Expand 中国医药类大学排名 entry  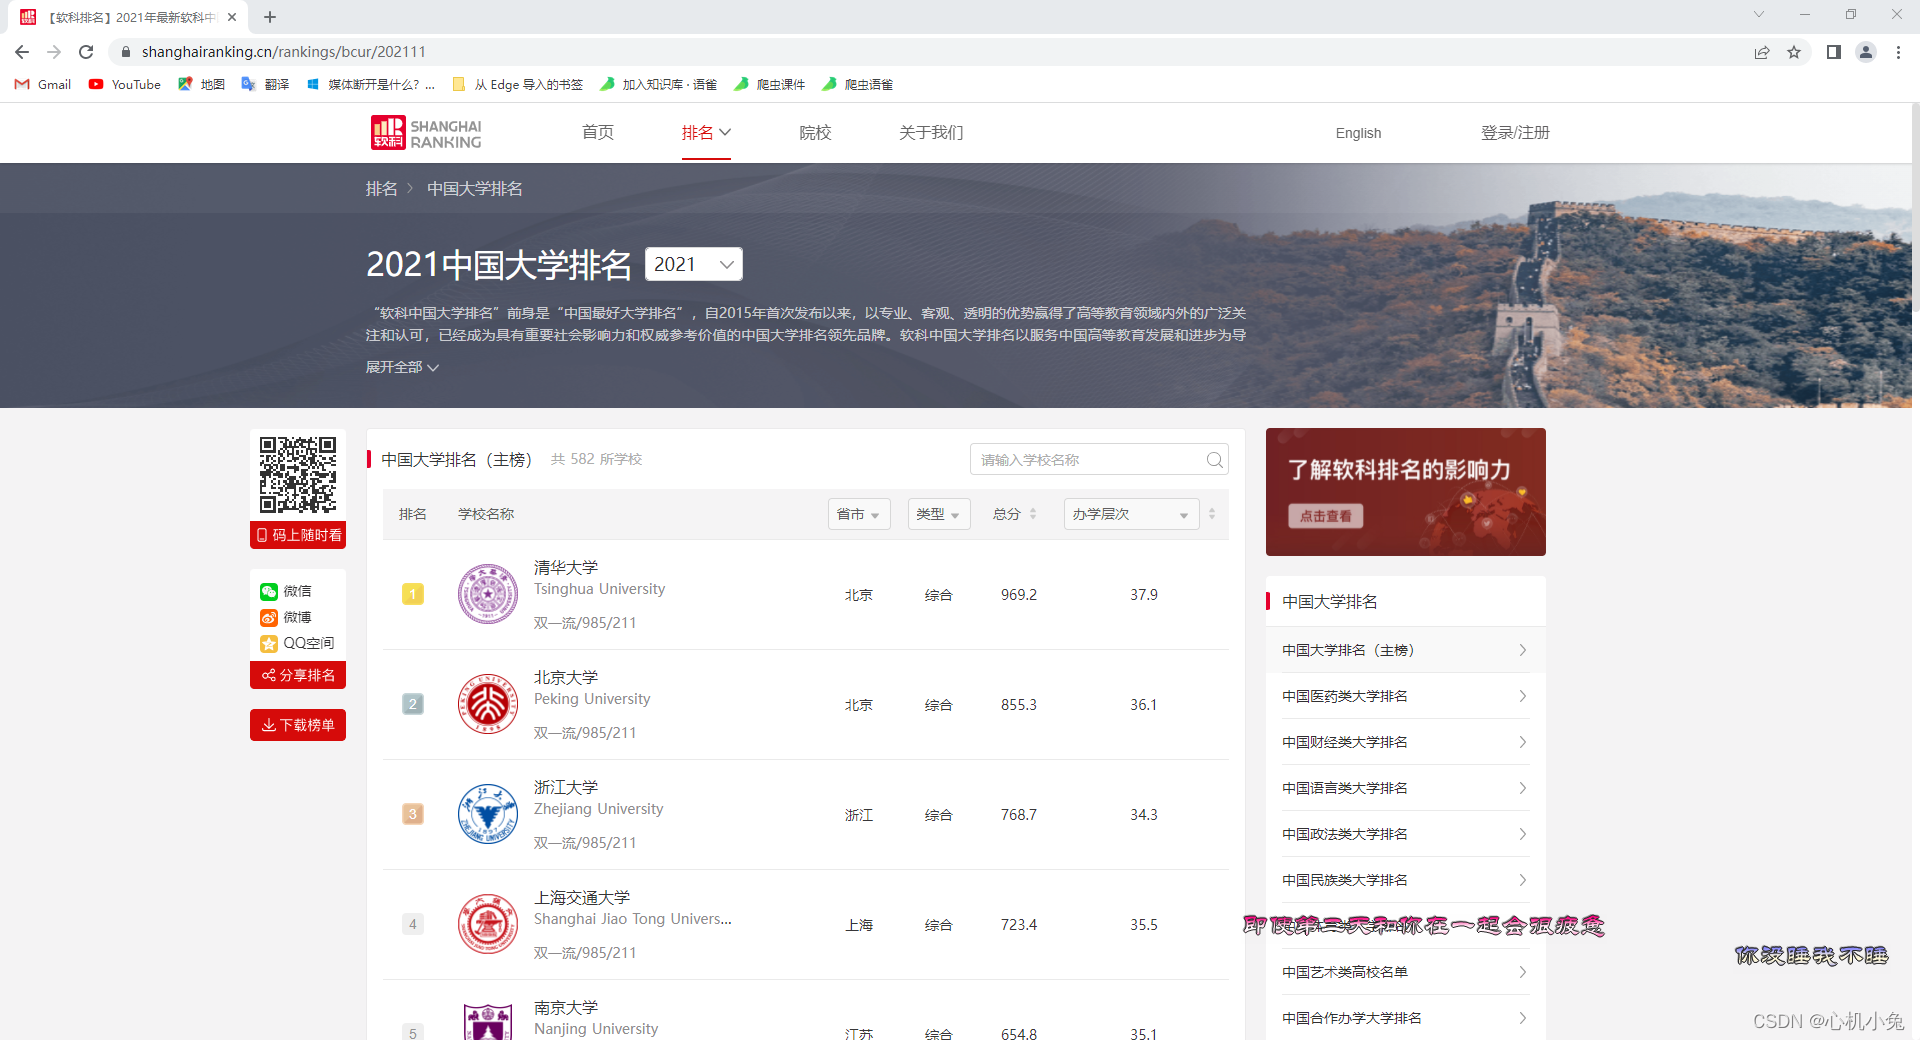(x=1405, y=696)
